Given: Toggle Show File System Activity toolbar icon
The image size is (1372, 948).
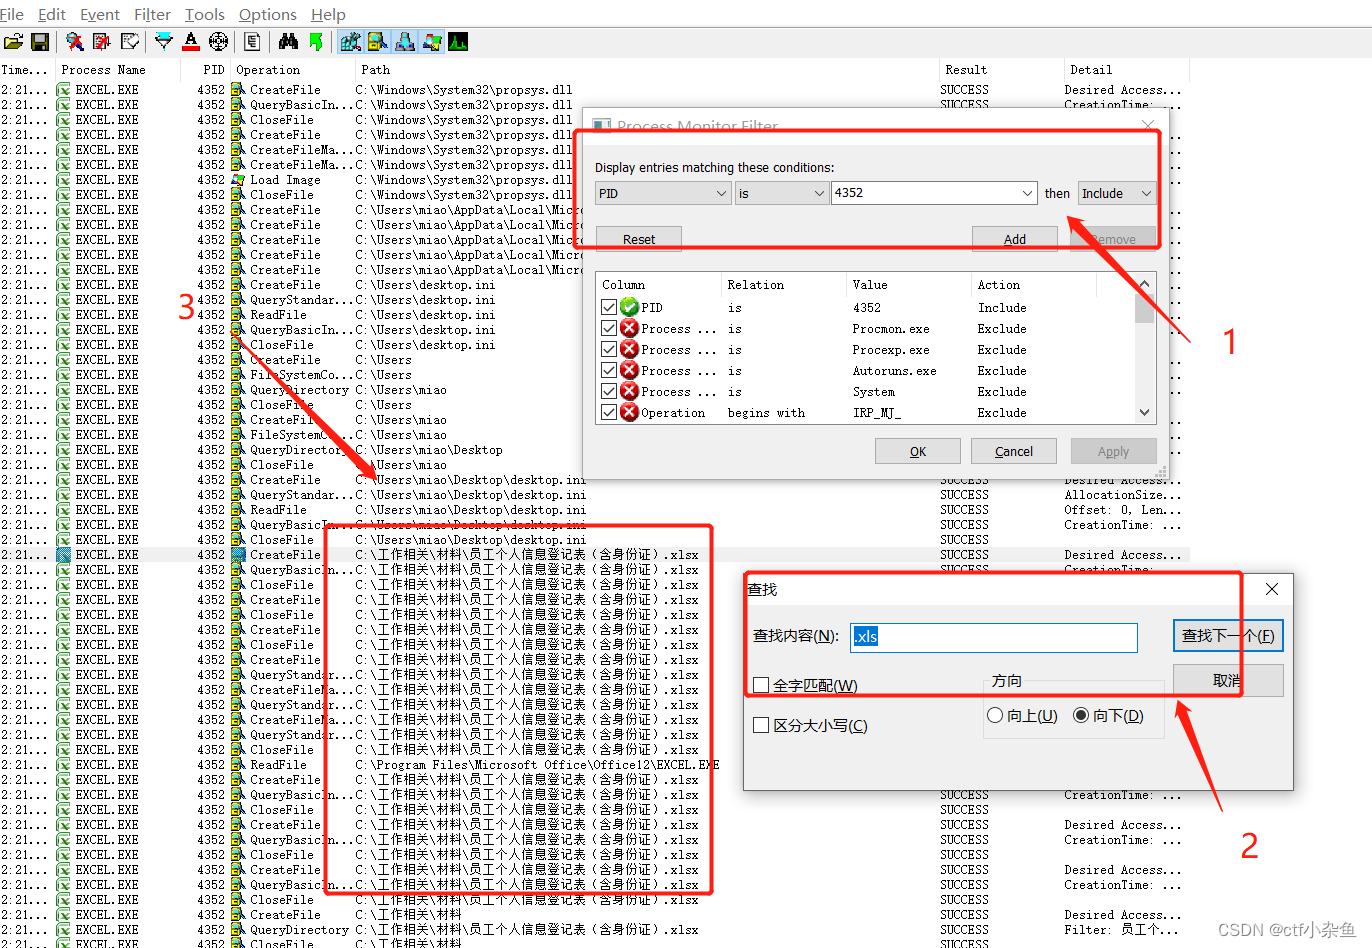Looking at the screenshot, I should [377, 42].
